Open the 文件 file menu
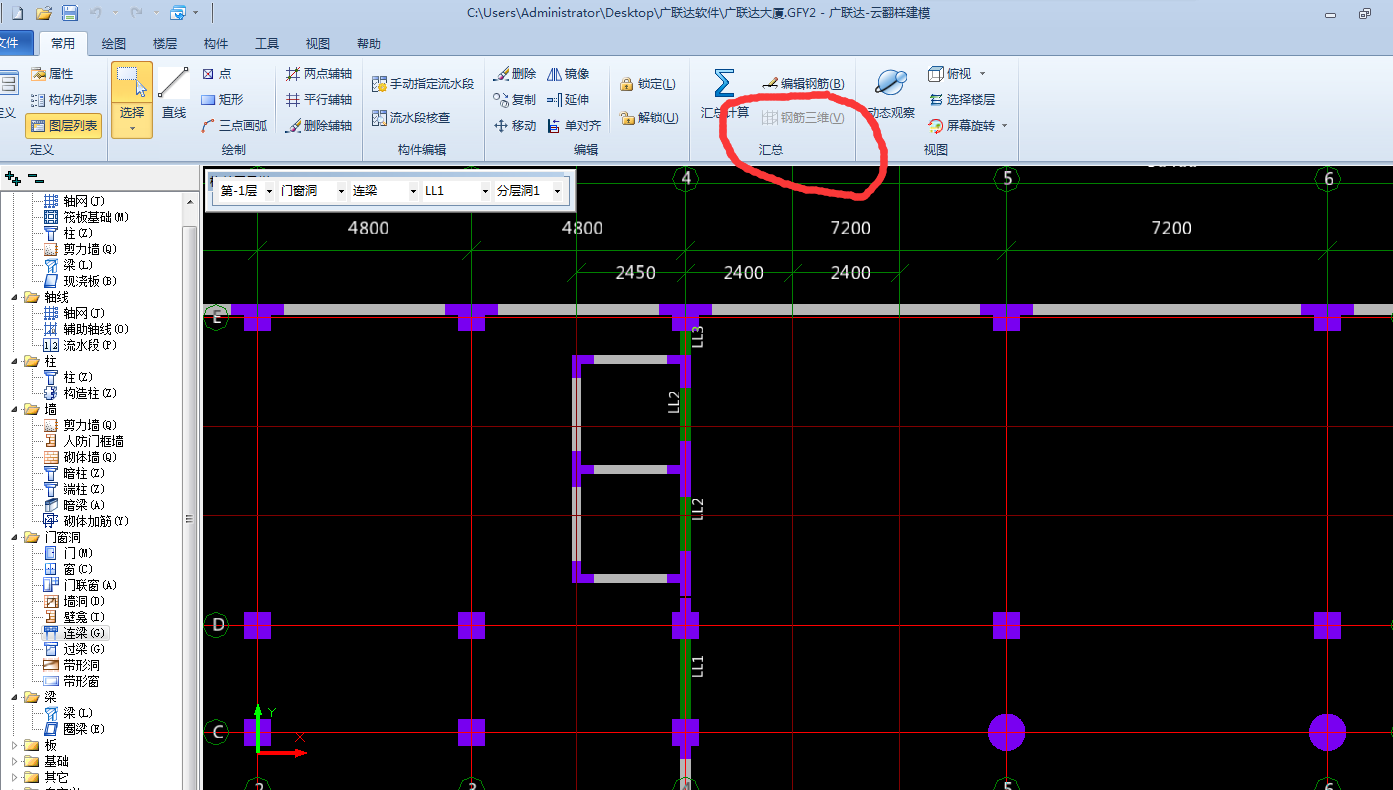1393x790 pixels. (x=14, y=43)
